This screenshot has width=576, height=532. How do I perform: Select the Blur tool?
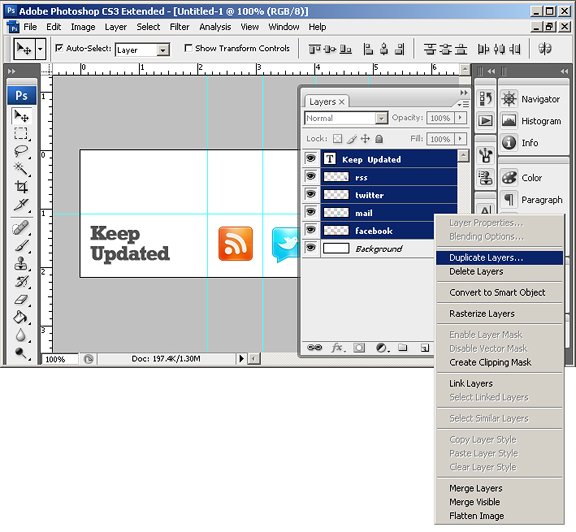(x=21, y=335)
